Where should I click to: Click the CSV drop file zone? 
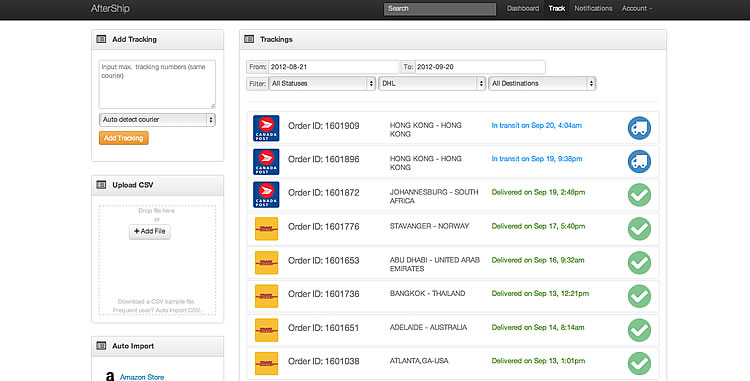coord(157,260)
